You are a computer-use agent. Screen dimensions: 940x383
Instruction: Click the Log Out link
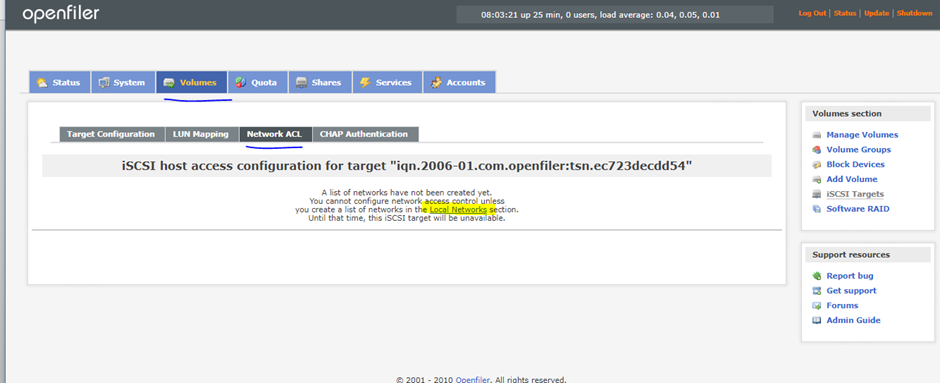click(x=812, y=13)
